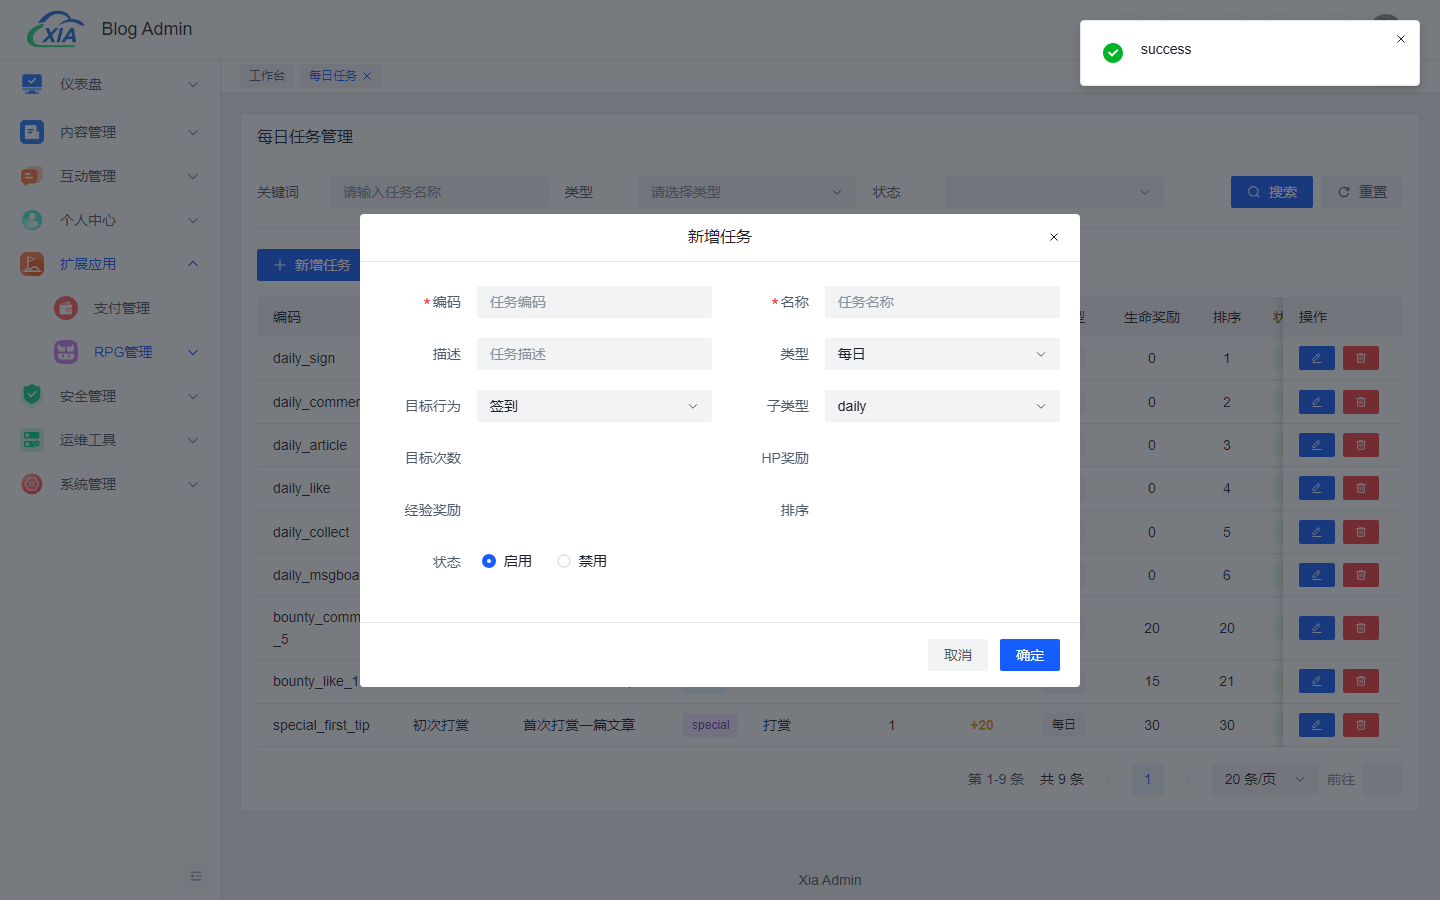Click the 个人中心 user icon

pyautogui.click(x=32, y=220)
